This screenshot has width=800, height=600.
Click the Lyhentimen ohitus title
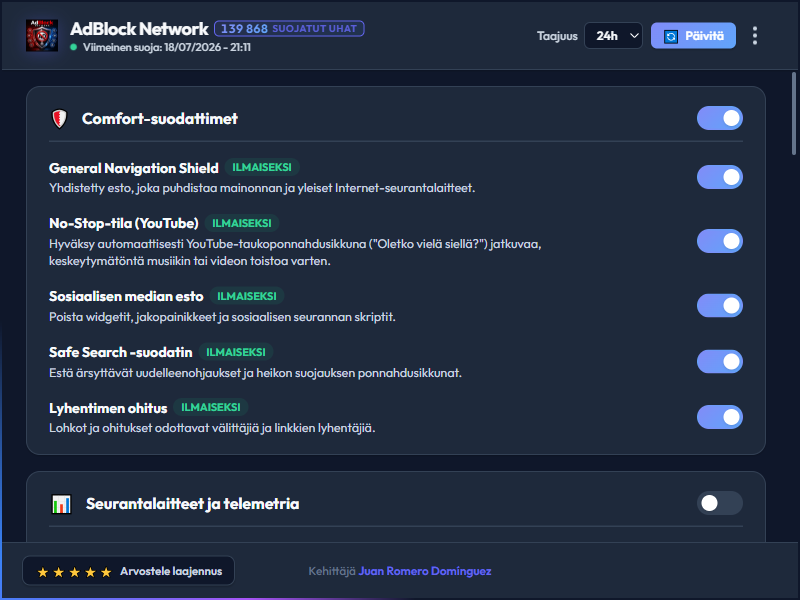pos(108,408)
